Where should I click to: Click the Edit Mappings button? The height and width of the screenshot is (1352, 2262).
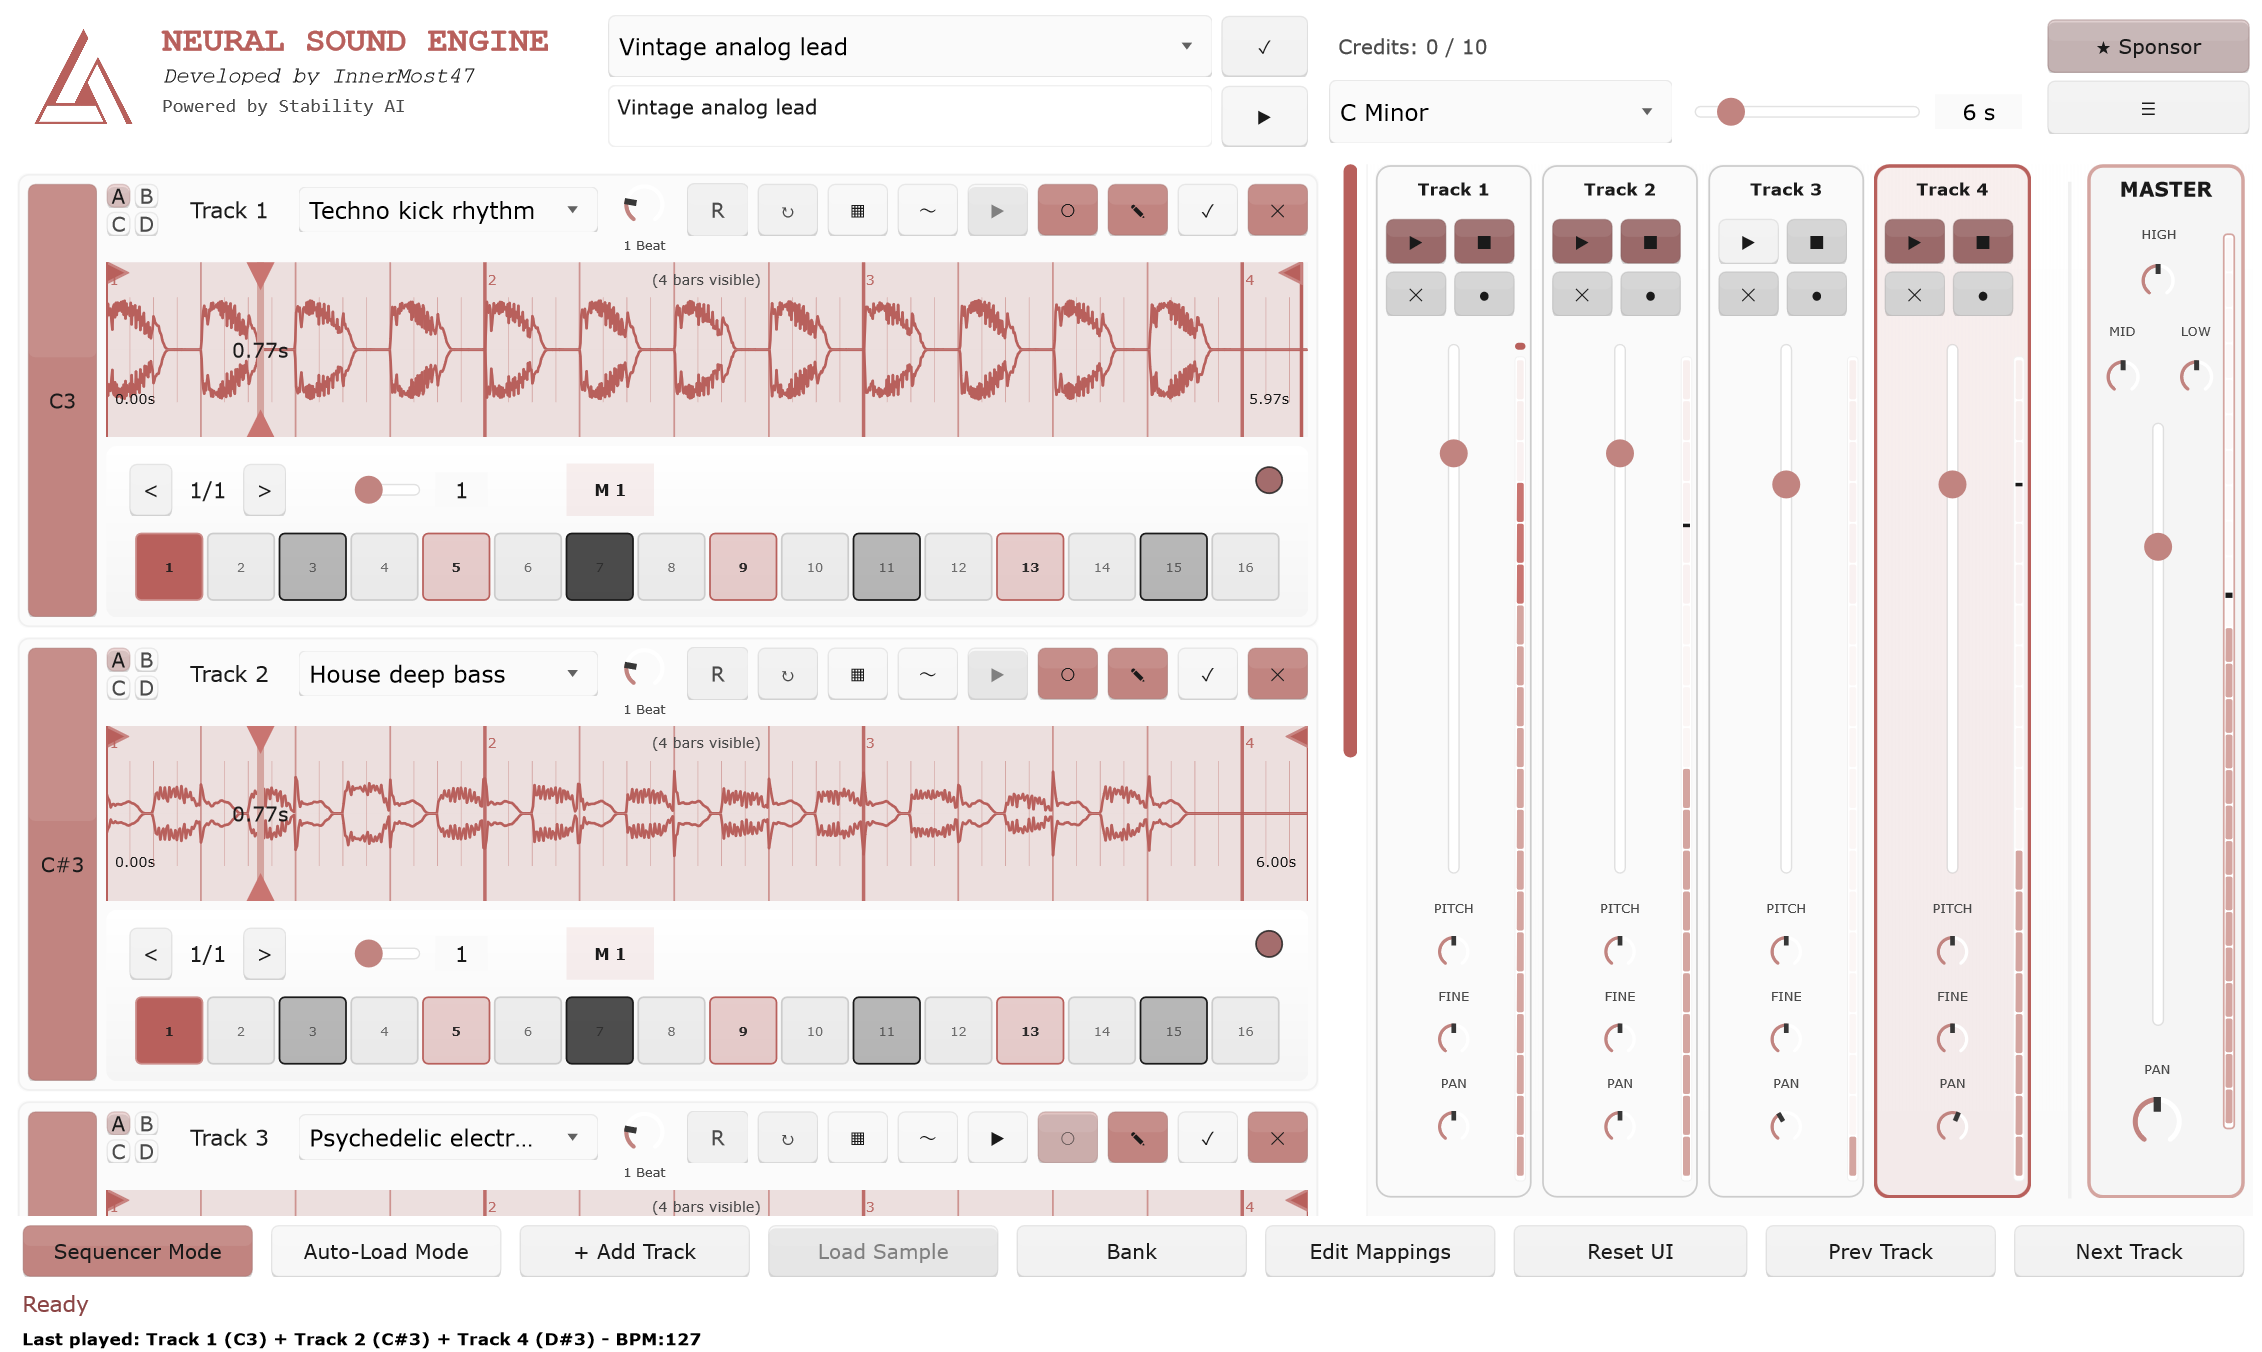[x=1379, y=1252]
